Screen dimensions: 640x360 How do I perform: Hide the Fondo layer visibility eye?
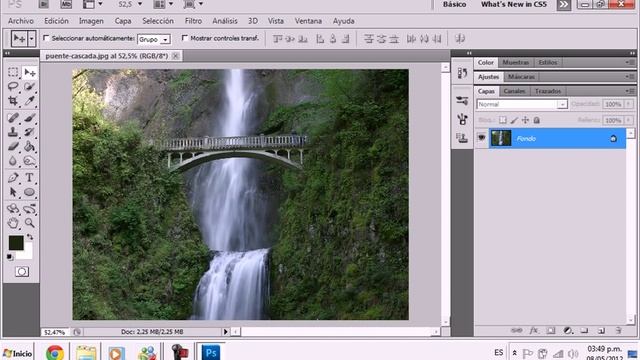pyautogui.click(x=482, y=138)
